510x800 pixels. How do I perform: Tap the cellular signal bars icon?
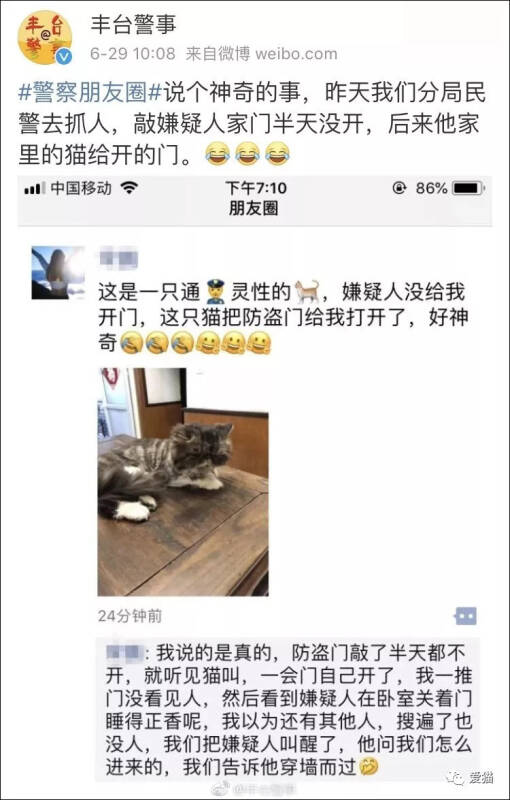click(x=35, y=189)
